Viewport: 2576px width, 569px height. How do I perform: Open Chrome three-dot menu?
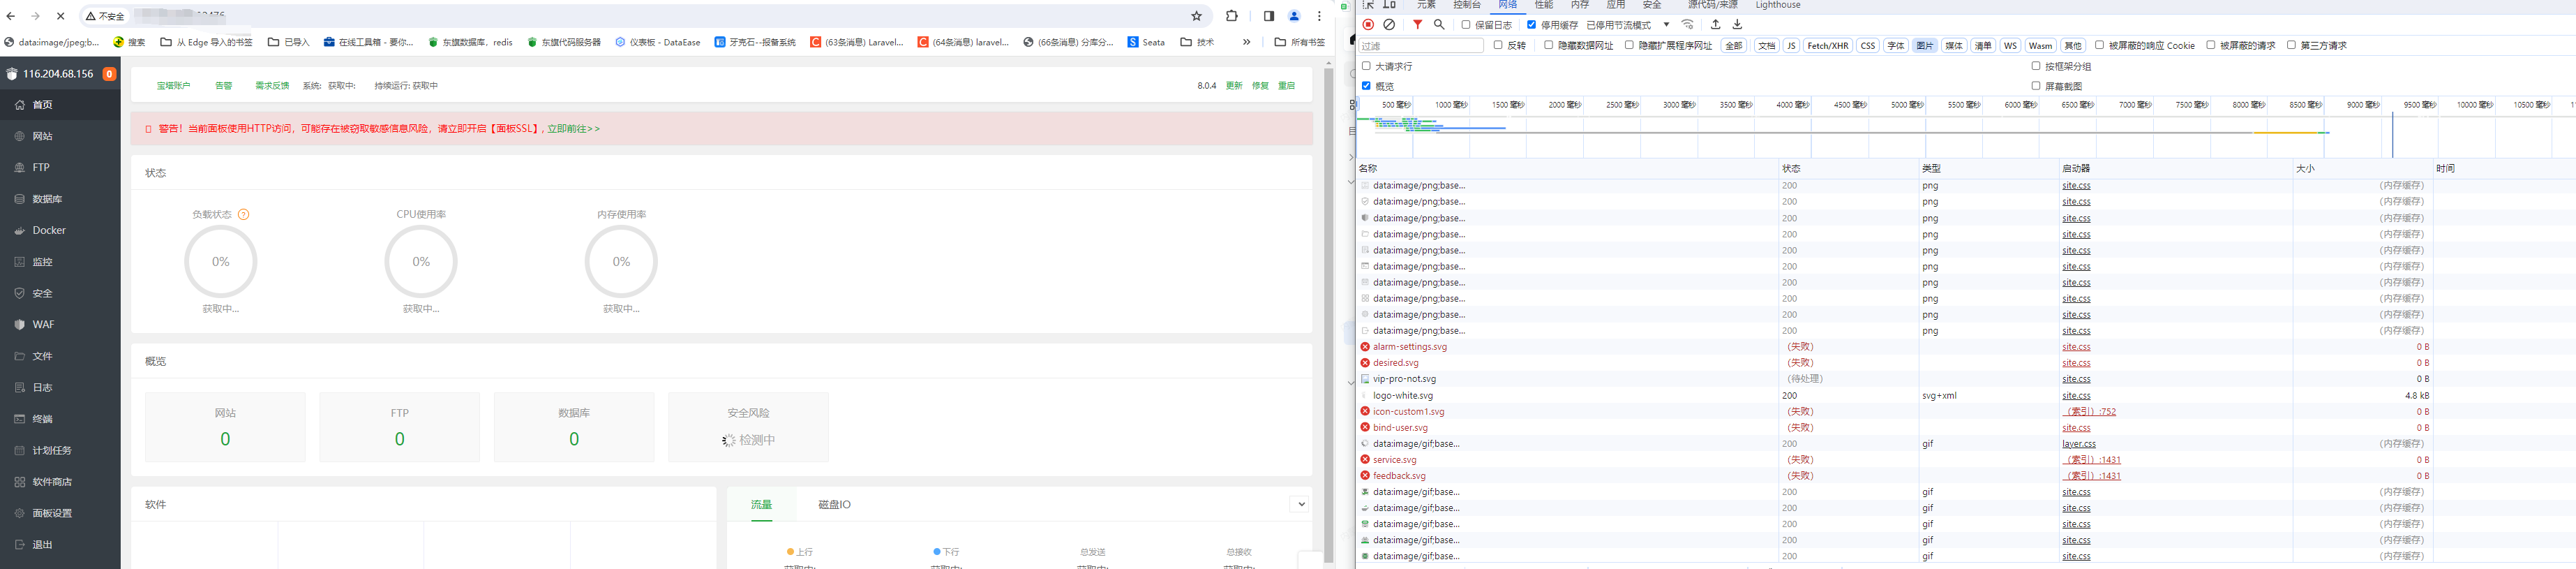pyautogui.click(x=1319, y=16)
